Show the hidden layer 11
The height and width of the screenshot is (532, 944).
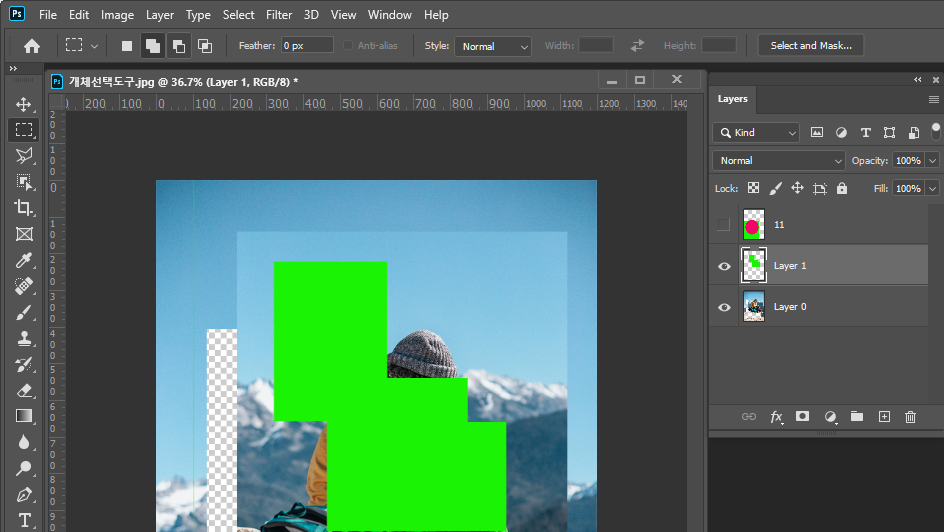coord(724,224)
